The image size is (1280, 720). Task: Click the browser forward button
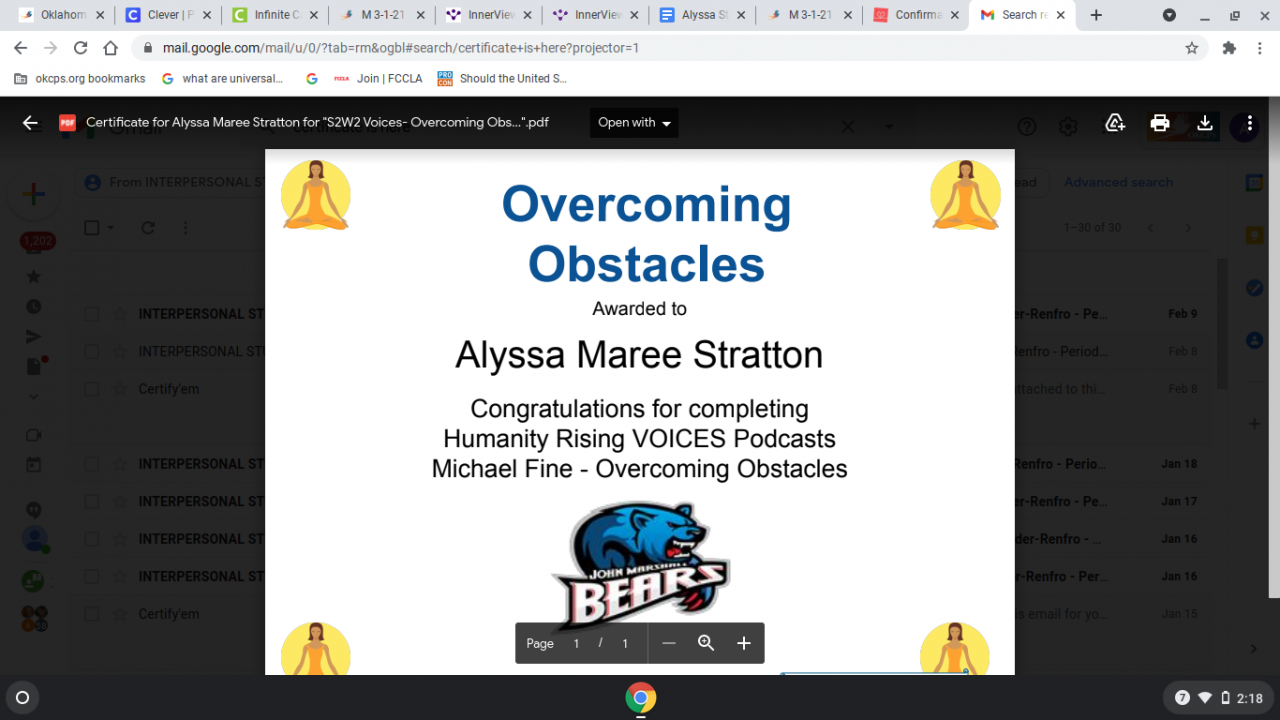pyautogui.click(x=52, y=48)
